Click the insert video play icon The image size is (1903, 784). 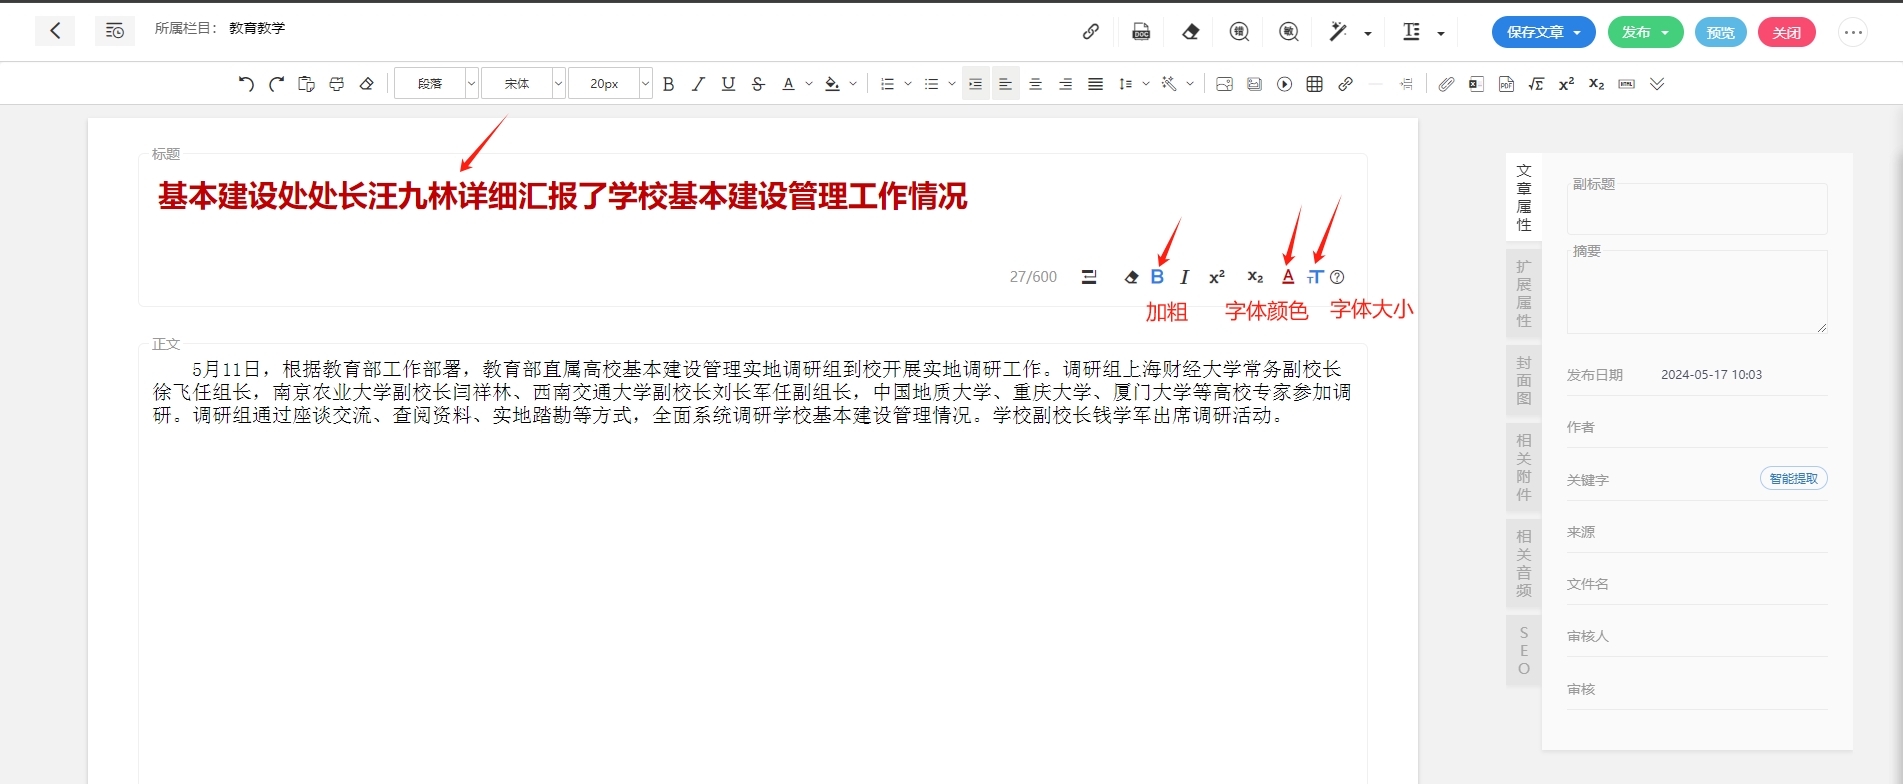(1285, 84)
